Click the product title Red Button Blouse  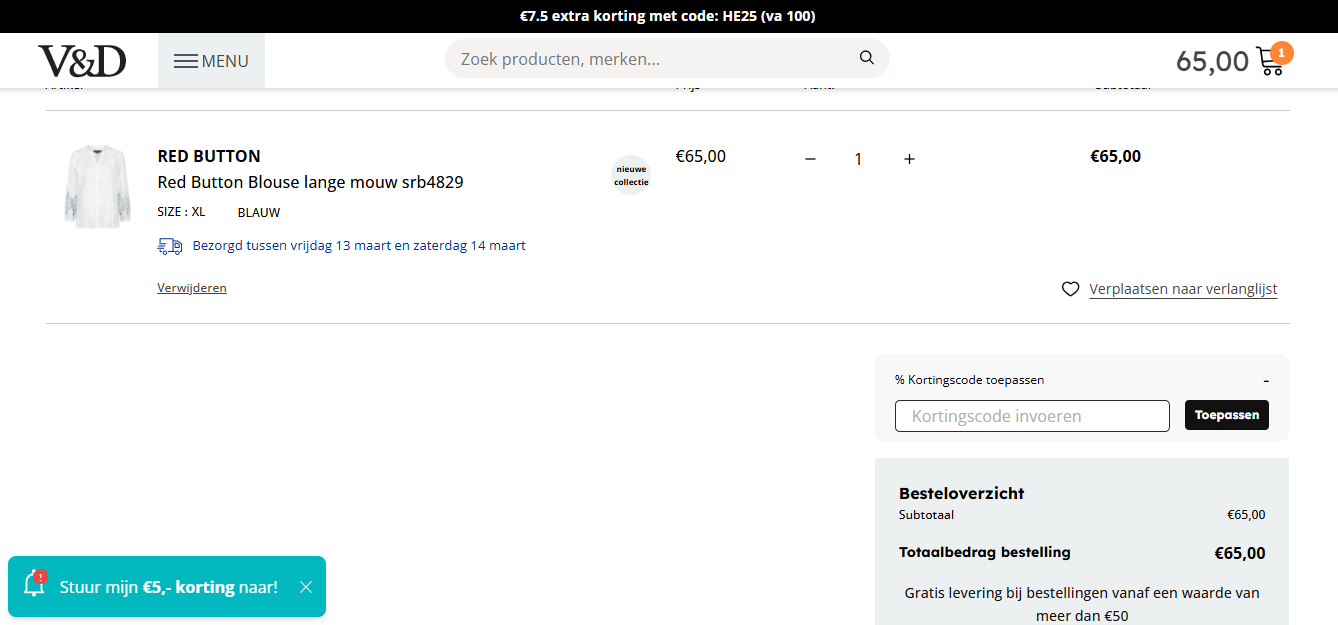tap(310, 182)
